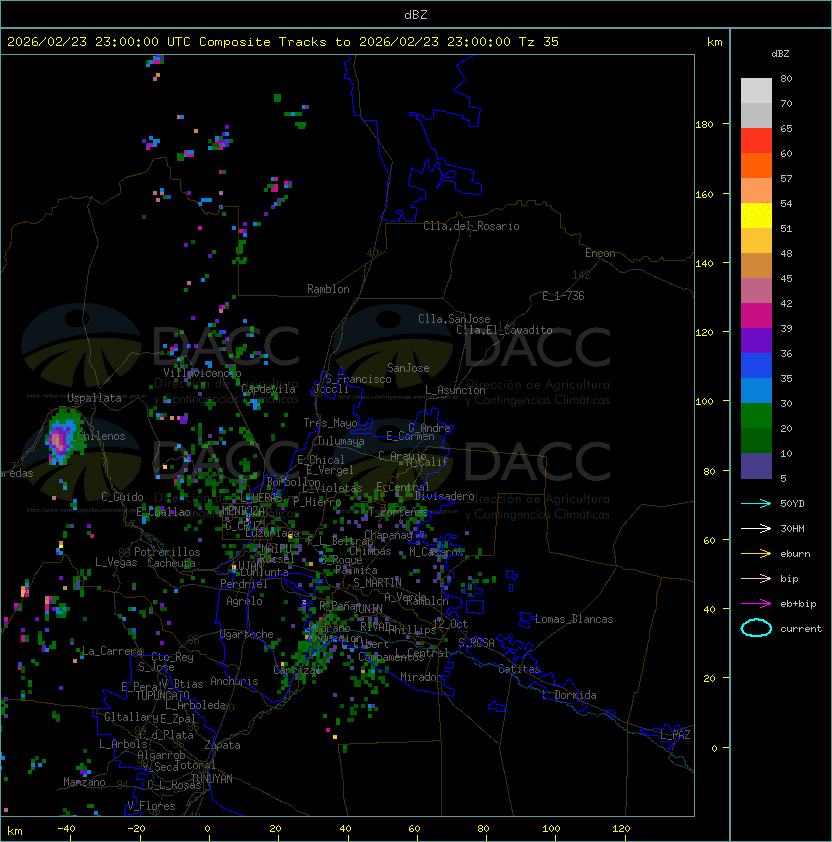Click the 'Lomas_Blancas' map label
This screenshot has height=842, width=832.
coord(574,619)
